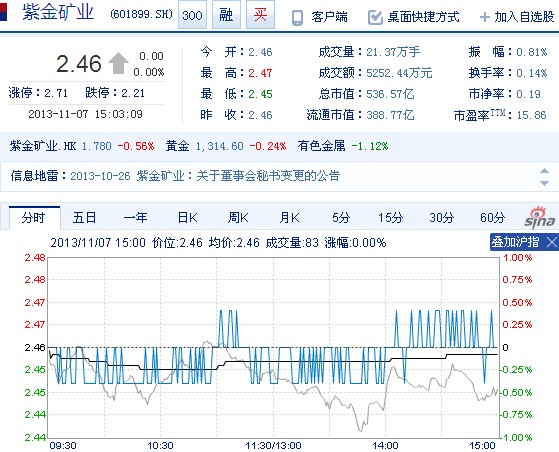Screen dimensions: 559x452
Task: Click the 流通市值 value 388.77亿
Action: (390, 115)
